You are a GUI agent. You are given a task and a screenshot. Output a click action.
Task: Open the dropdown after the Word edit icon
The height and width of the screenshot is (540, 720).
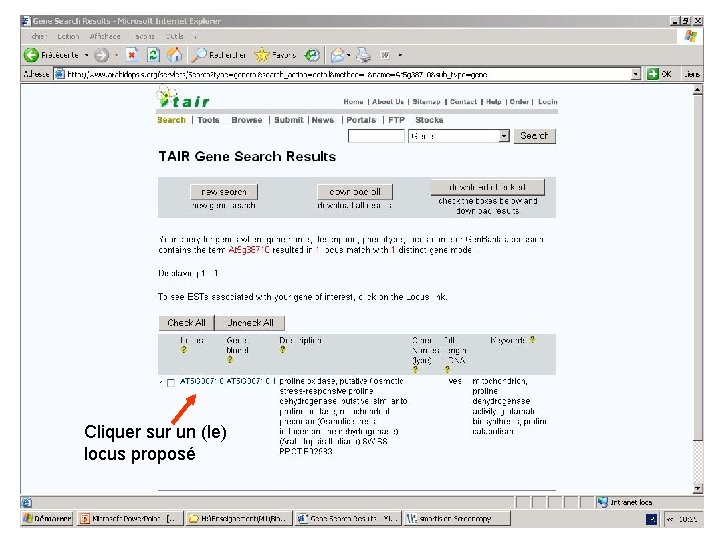[x=400, y=55]
